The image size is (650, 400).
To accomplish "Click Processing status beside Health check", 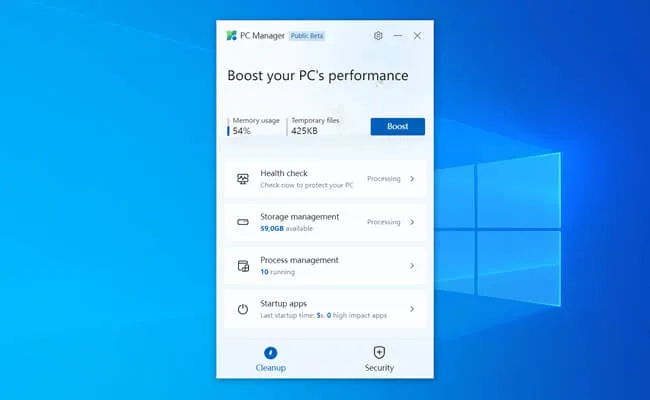I will (383, 179).
